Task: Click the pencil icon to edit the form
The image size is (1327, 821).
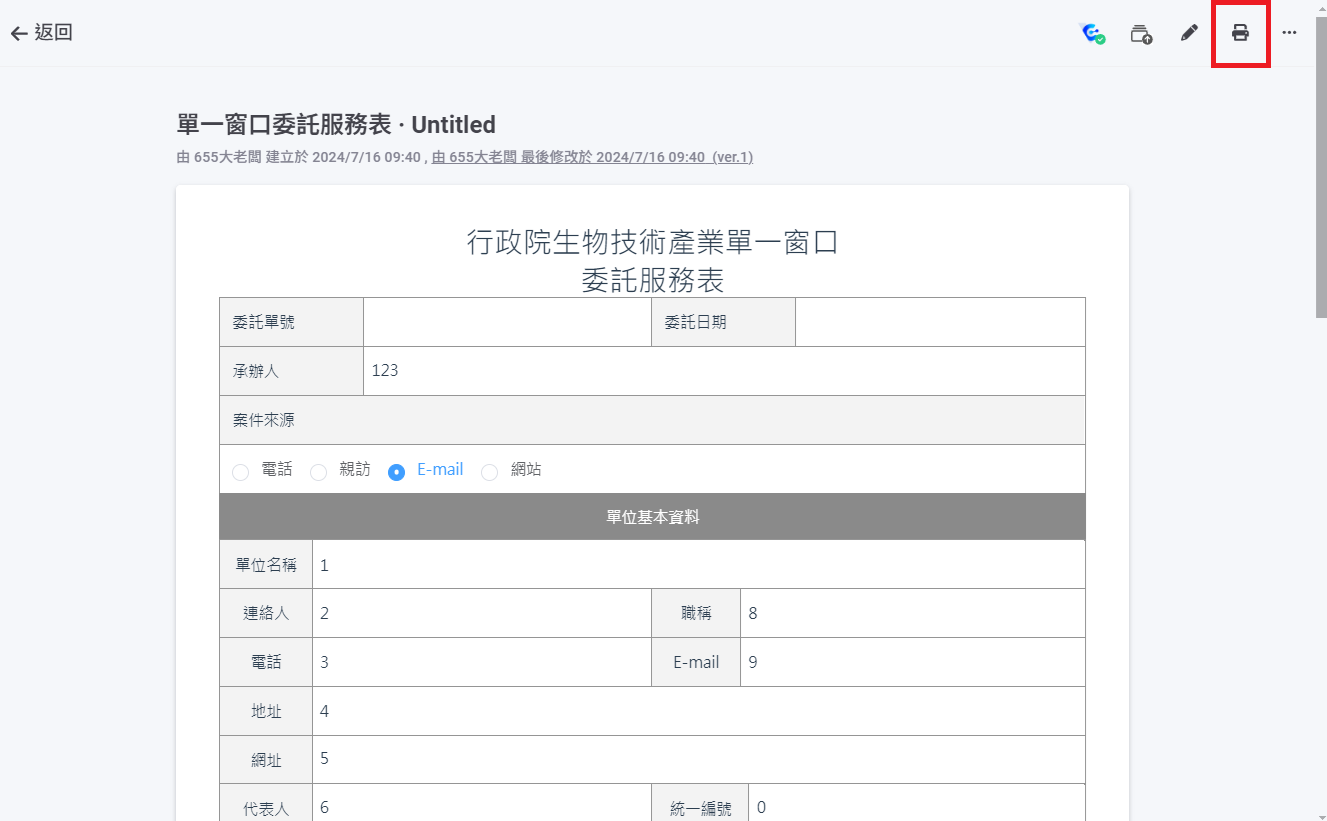Action: (x=1189, y=33)
